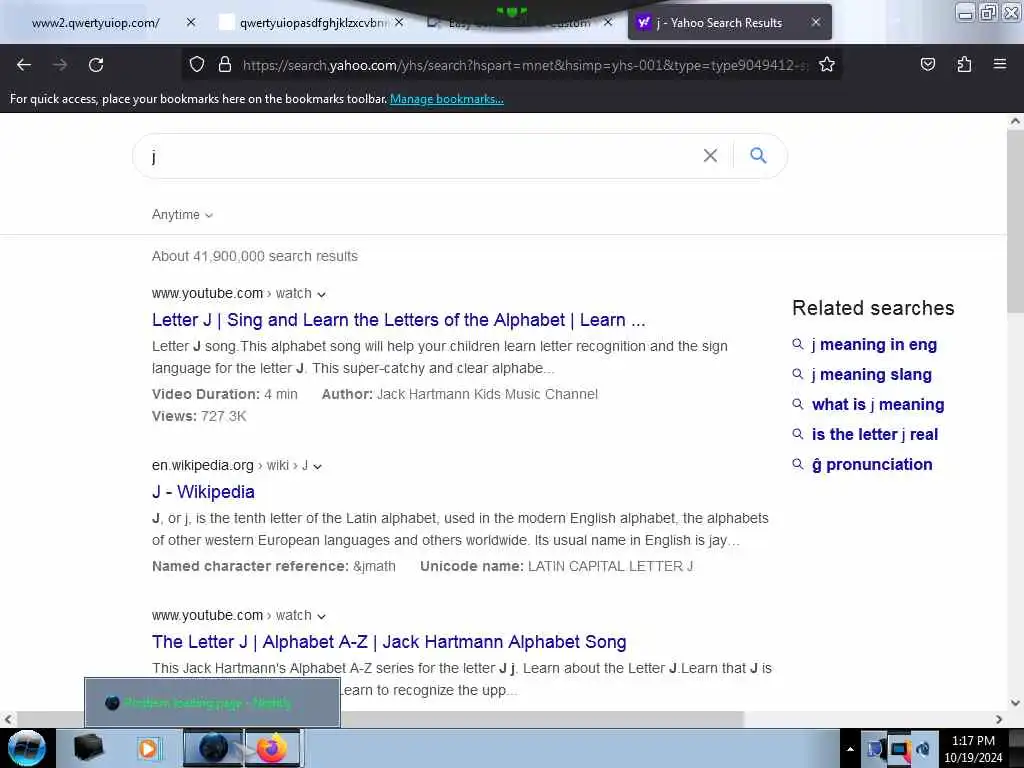Click the volume tray icon
The image size is (1024, 768).
923,749
